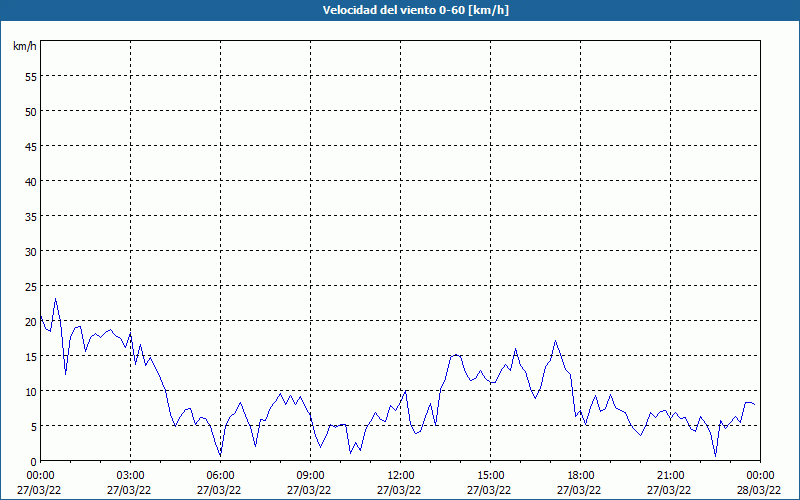Click the 'km/h' axis unit label
The width and height of the screenshot is (800, 500).
24,46
